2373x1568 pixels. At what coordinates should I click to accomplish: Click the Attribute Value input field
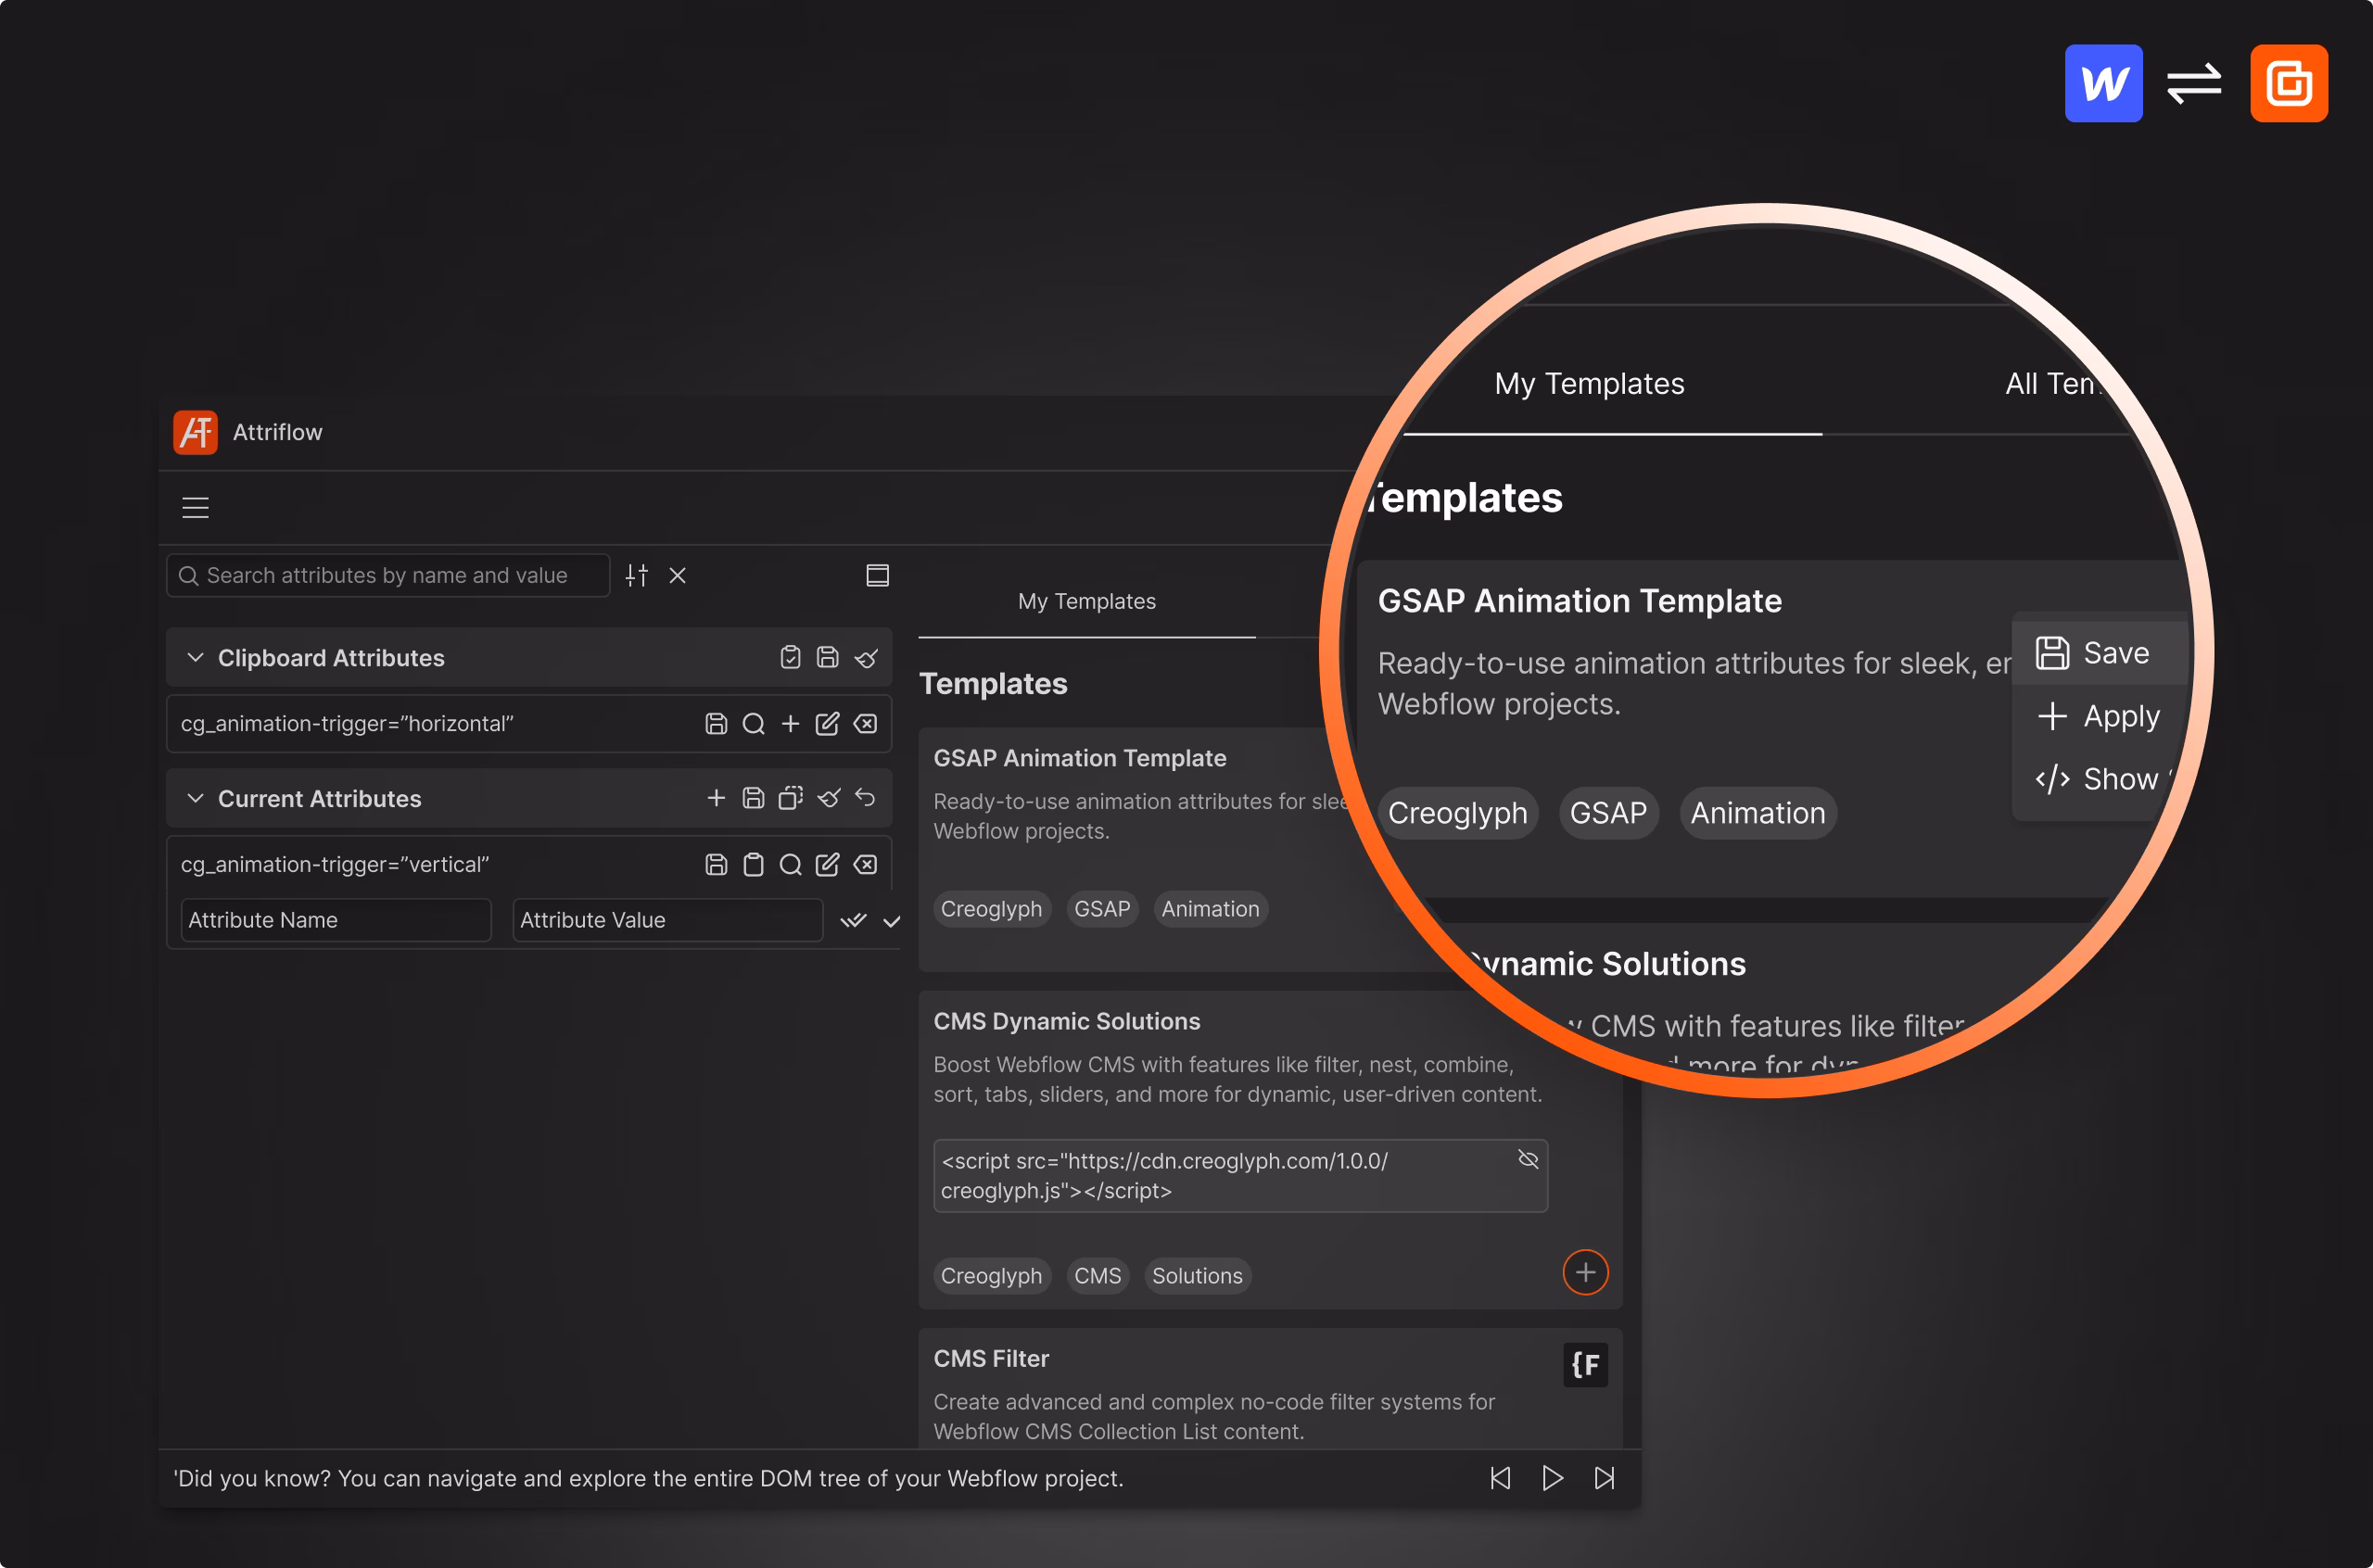pos(667,920)
